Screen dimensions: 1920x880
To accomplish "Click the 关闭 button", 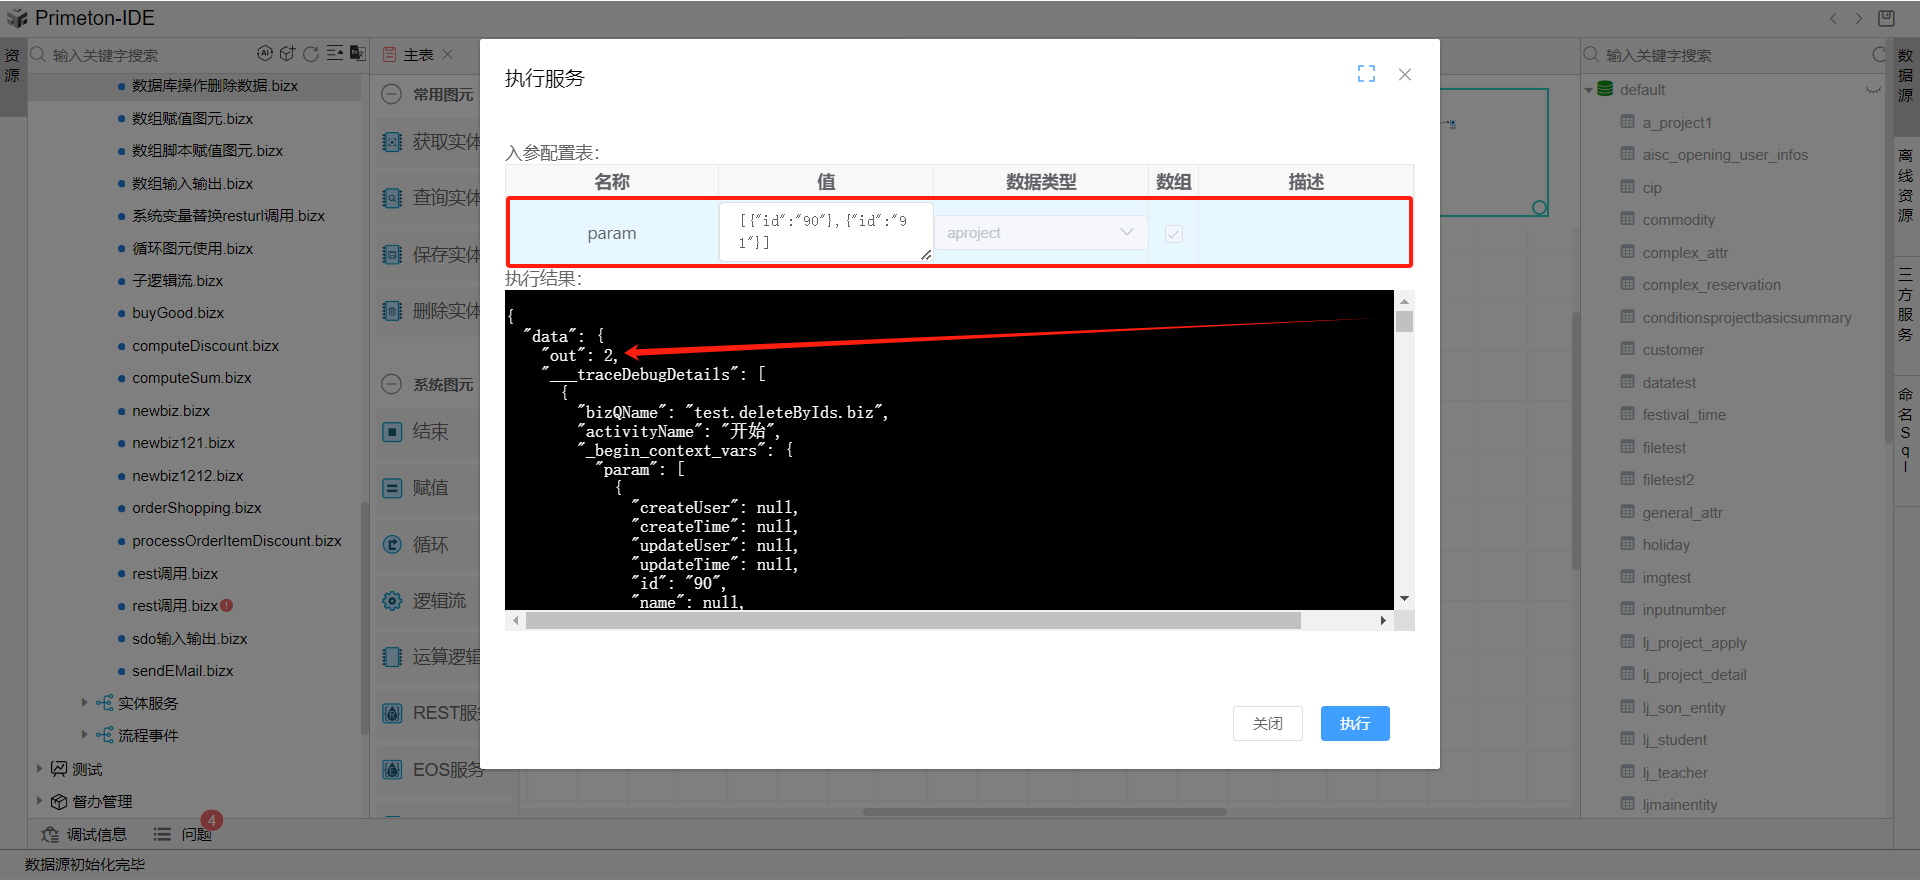I will pos(1267,723).
